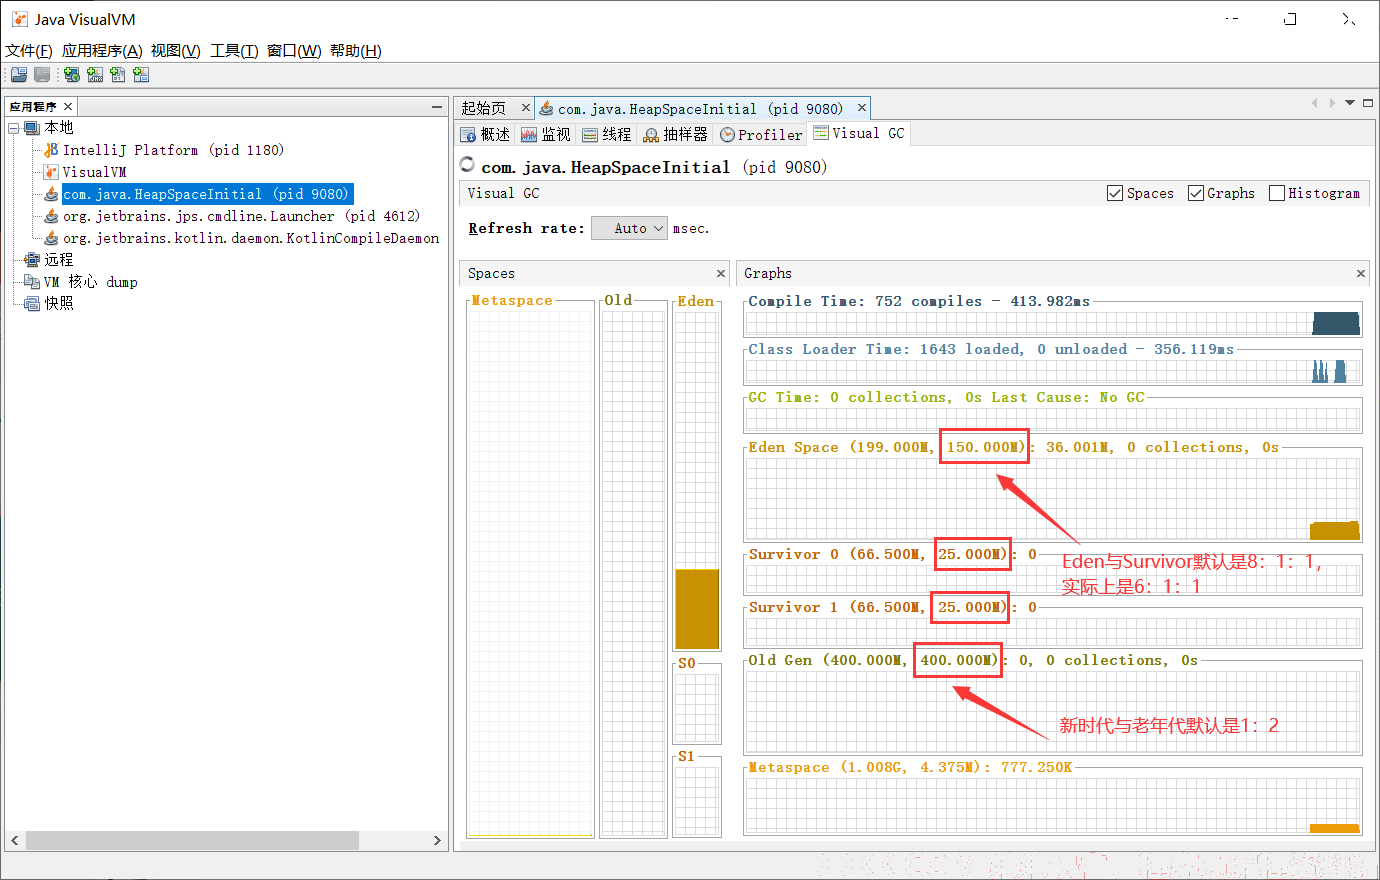Click the Java icon beside KotlinCompileDaemon
Viewport: 1380px width, 880px height.
[51, 238]
